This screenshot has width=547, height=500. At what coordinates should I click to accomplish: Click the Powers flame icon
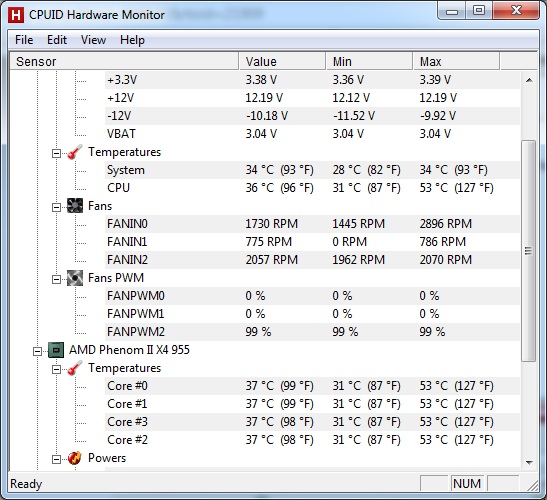(x=75, y=458)
